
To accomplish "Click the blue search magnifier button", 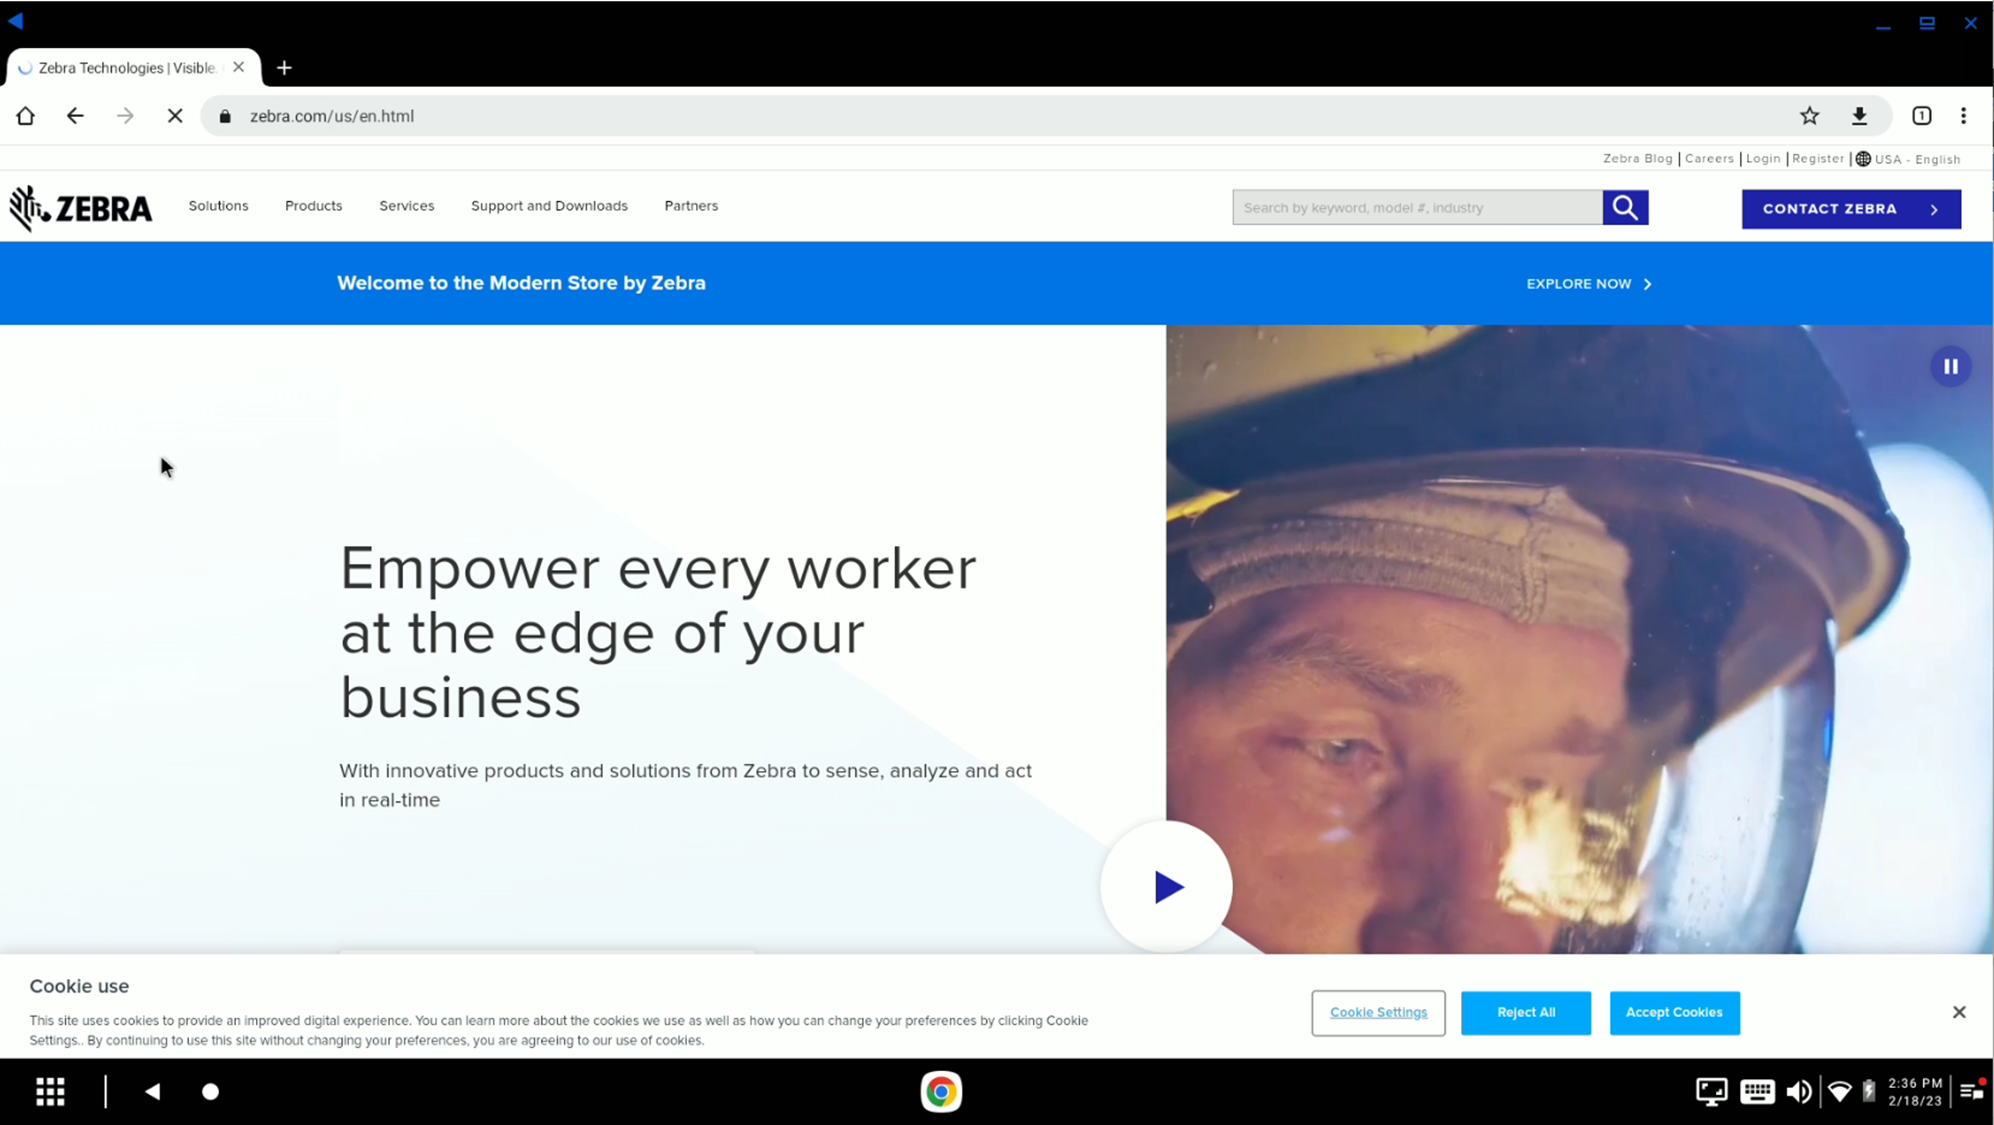I will (1625, 208).
